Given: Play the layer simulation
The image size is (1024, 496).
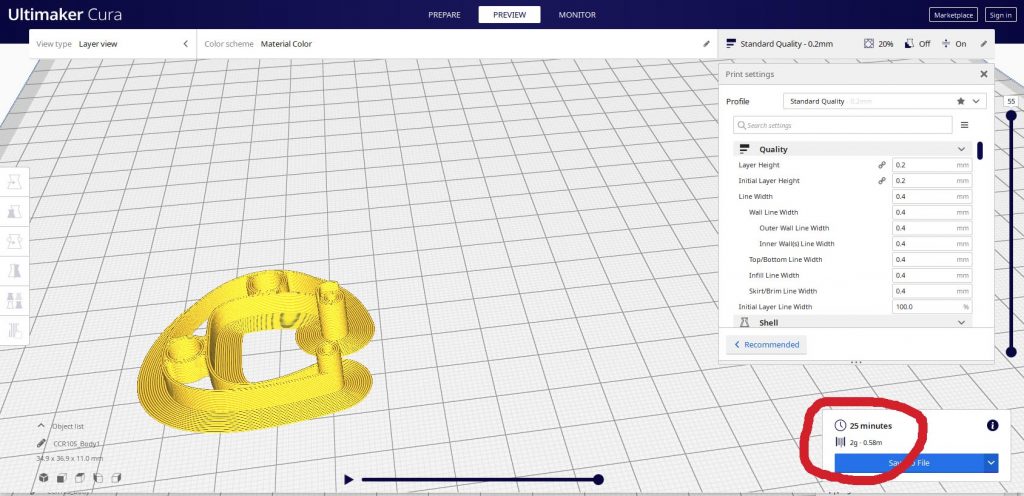Looking at the screenshot, I should coord(348,480).
